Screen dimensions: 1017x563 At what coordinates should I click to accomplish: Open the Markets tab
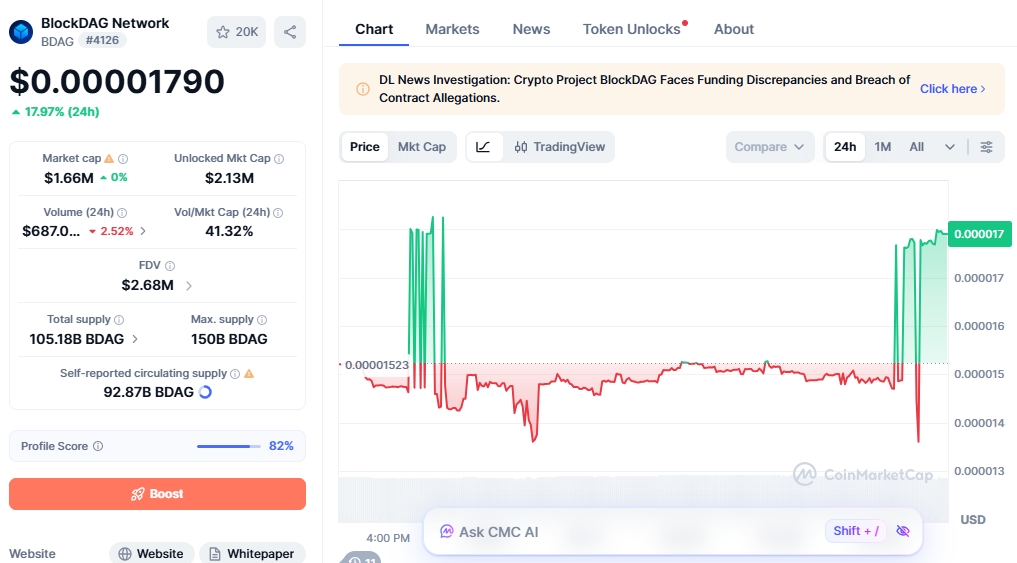452,29
